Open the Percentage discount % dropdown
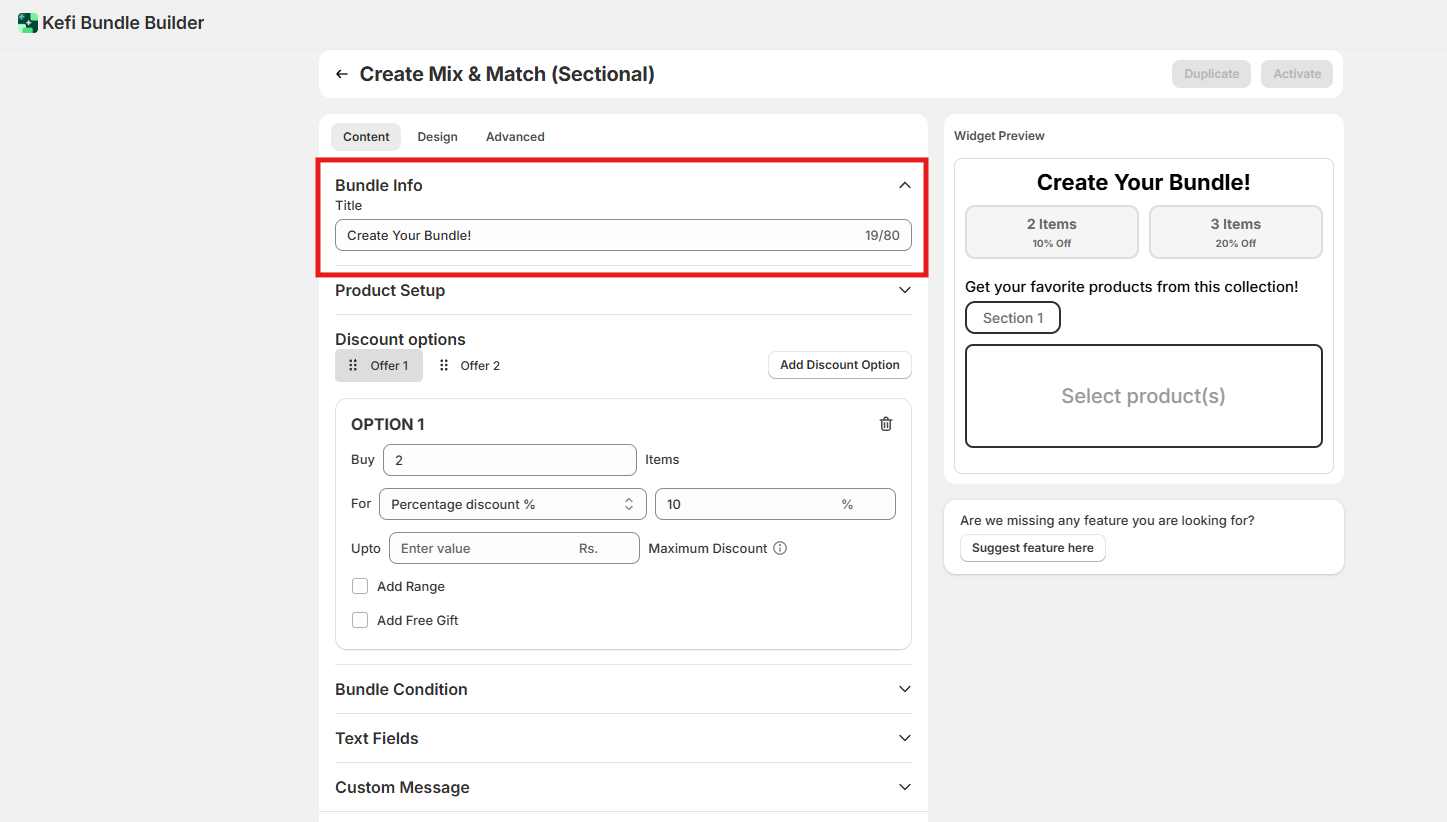The image size is (1447, 822). (512, 504)
